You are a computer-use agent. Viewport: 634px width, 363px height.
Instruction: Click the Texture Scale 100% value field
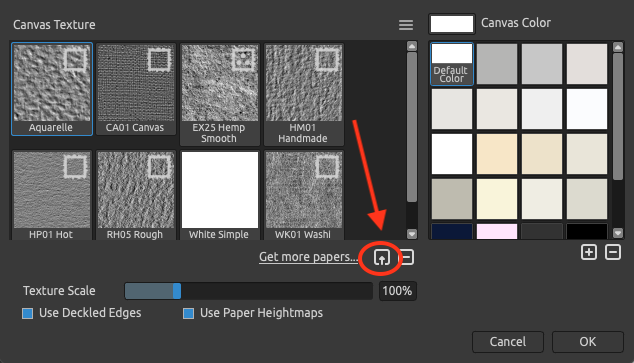click(x=397, y=291)
